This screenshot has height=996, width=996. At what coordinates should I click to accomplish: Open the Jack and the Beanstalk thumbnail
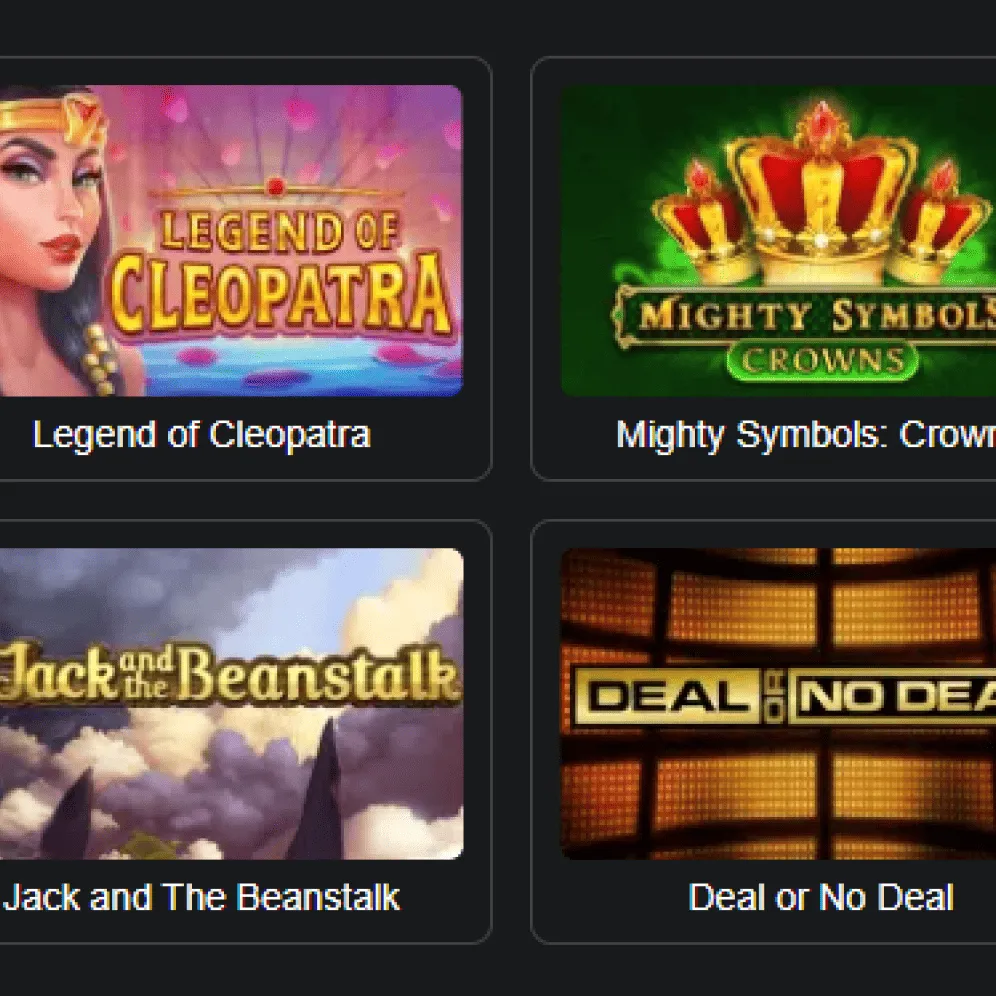point(231,703)
